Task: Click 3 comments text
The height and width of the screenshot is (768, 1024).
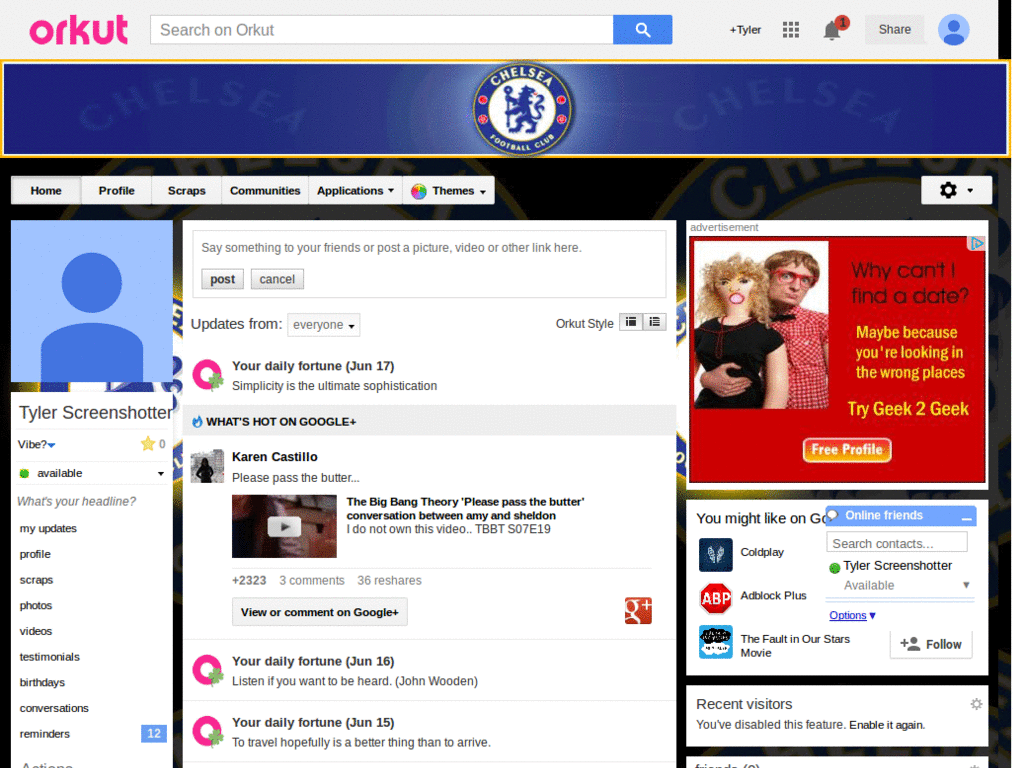Action: click(312, 581)
